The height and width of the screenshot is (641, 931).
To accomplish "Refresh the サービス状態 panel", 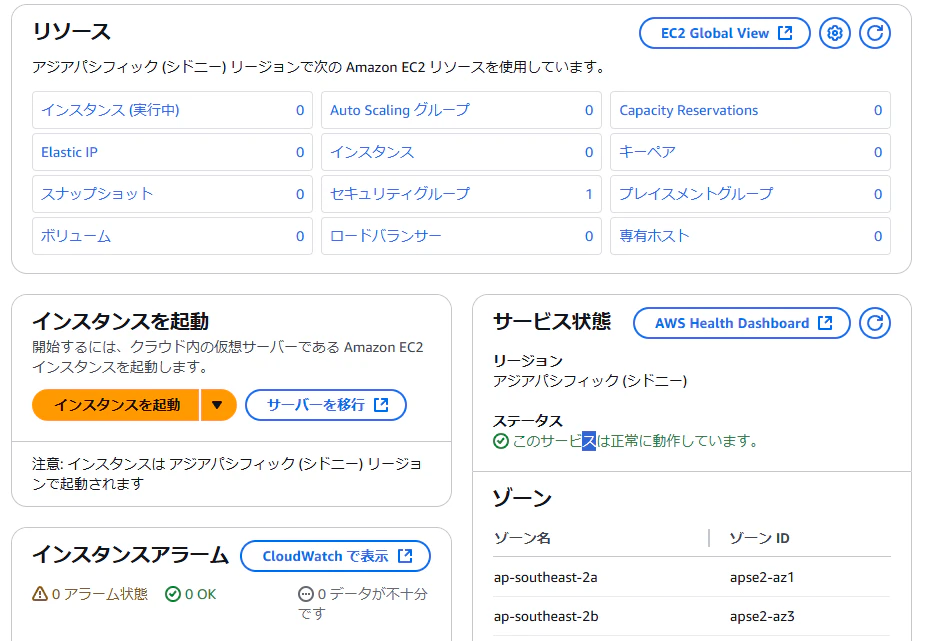I will point(875,323).
